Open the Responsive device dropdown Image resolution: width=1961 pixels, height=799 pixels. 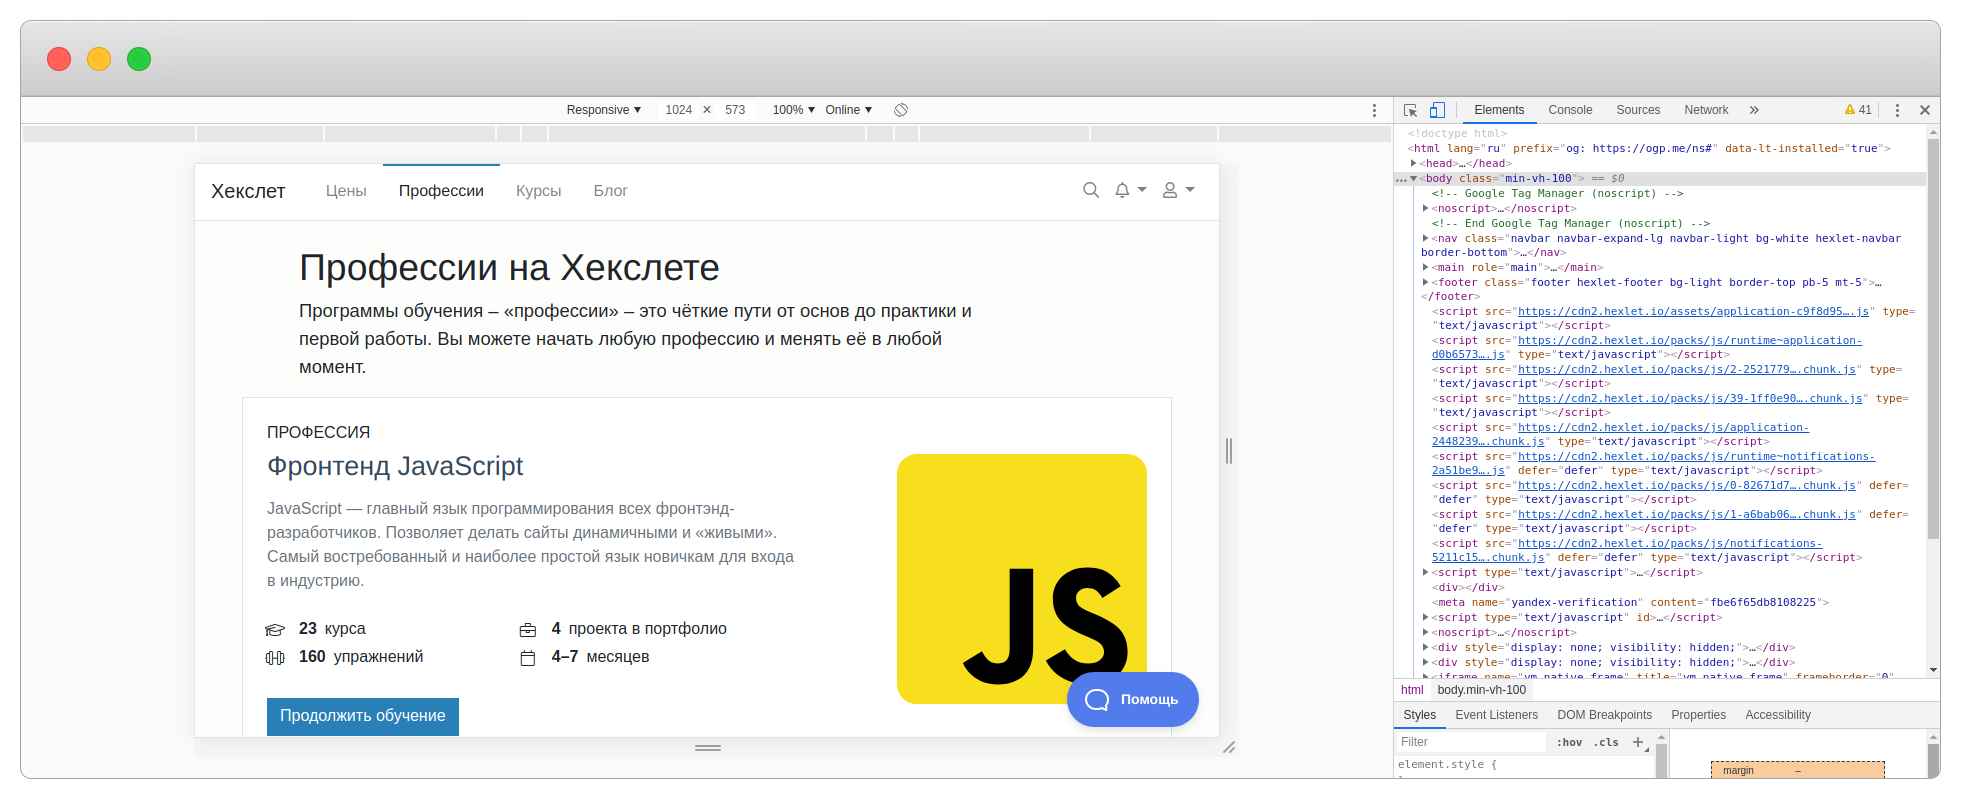point(603,110)
